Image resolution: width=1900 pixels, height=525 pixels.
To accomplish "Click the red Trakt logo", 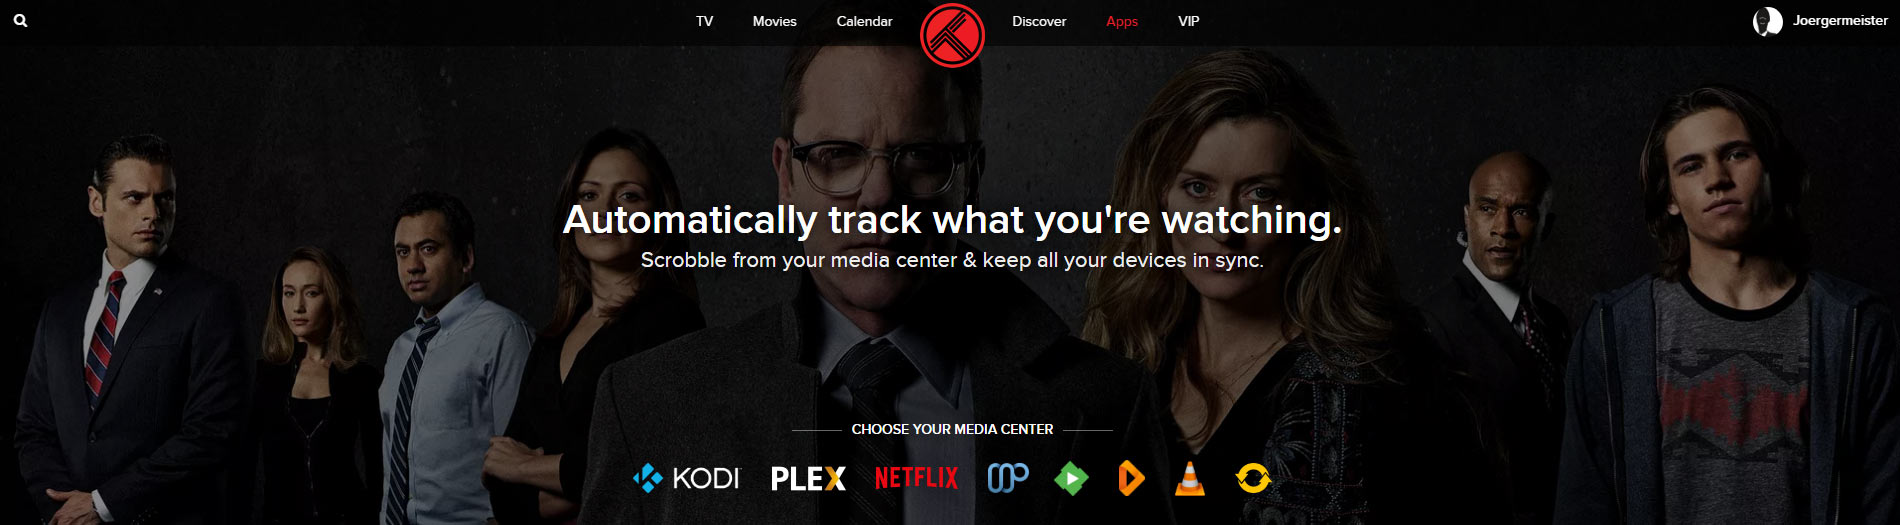I will (952, 35).
